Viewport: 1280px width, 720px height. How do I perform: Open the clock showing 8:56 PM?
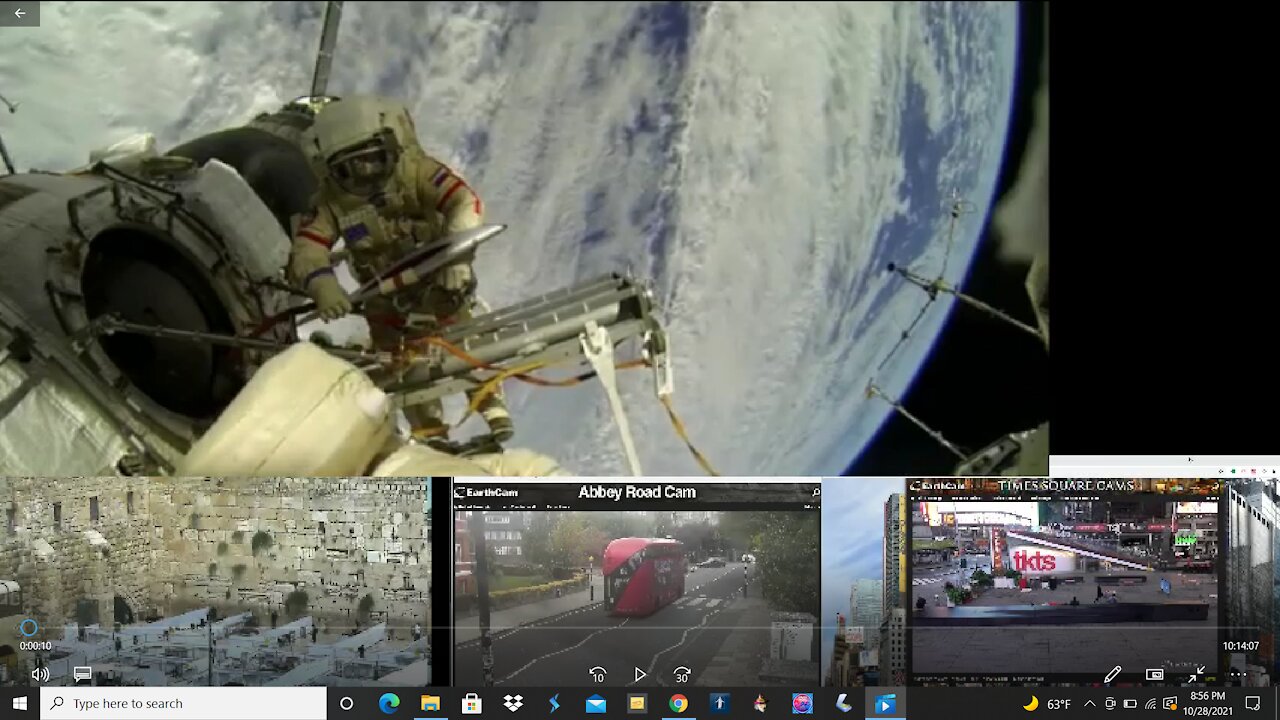[x=1208, y=703]
